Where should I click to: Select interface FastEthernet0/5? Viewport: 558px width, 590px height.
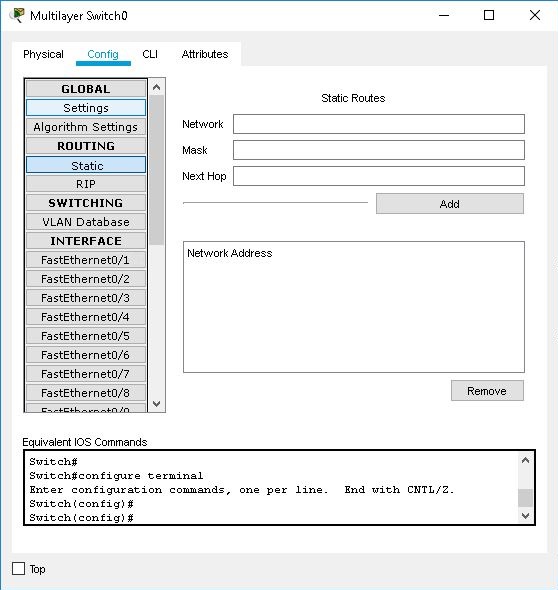[86, 336]
